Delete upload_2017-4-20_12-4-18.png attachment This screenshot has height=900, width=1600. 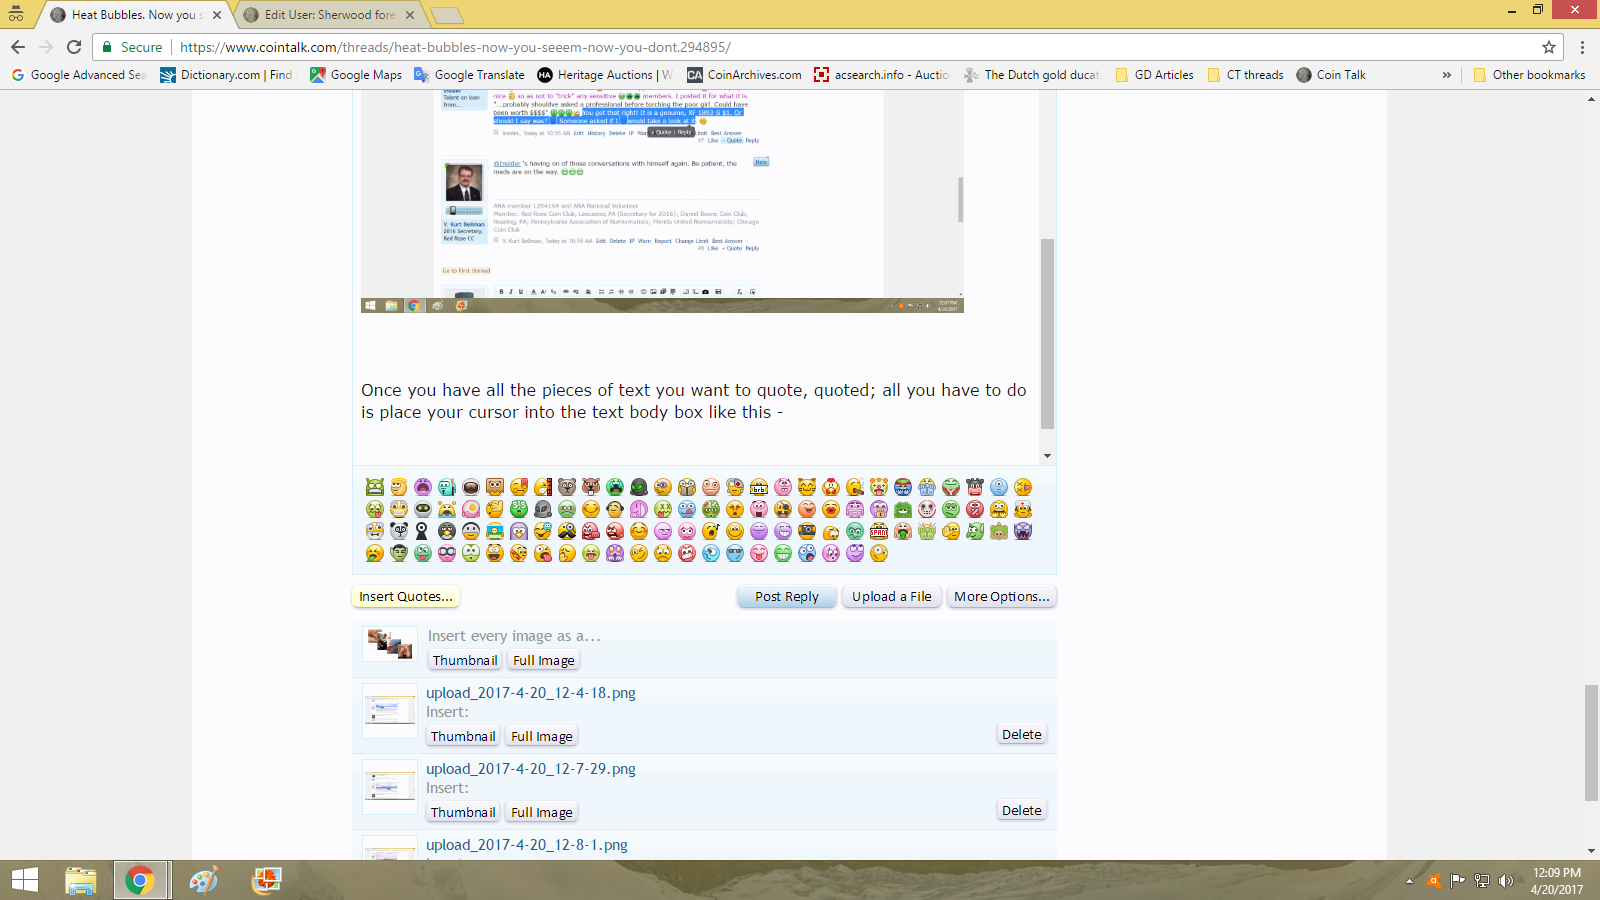[1022, 735]
